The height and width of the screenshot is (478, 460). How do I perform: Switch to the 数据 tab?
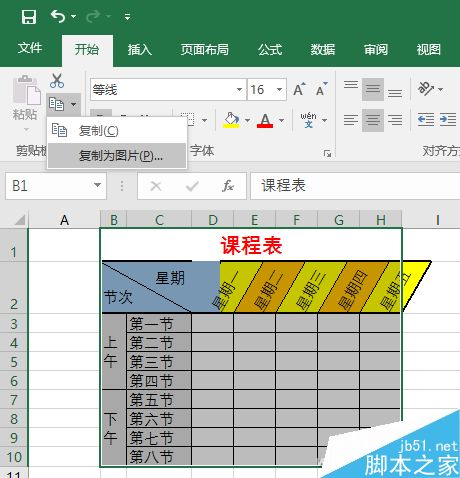pos(323,50)
